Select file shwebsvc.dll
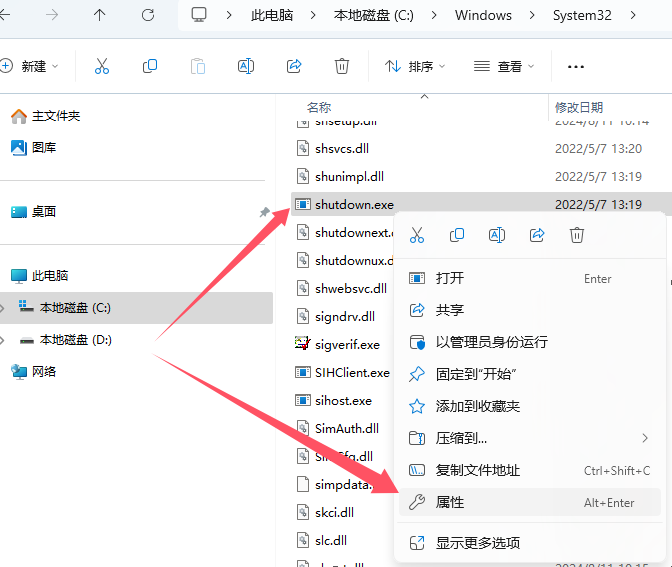Viewport: 672px width, 567px height. point(351,288)
